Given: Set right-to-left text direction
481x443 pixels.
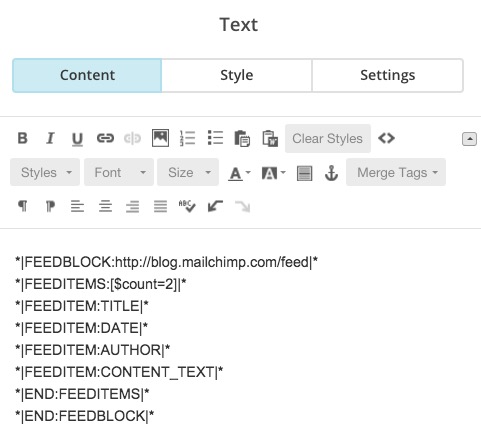Looking at the screenshot, I should (x=50, y=206).
